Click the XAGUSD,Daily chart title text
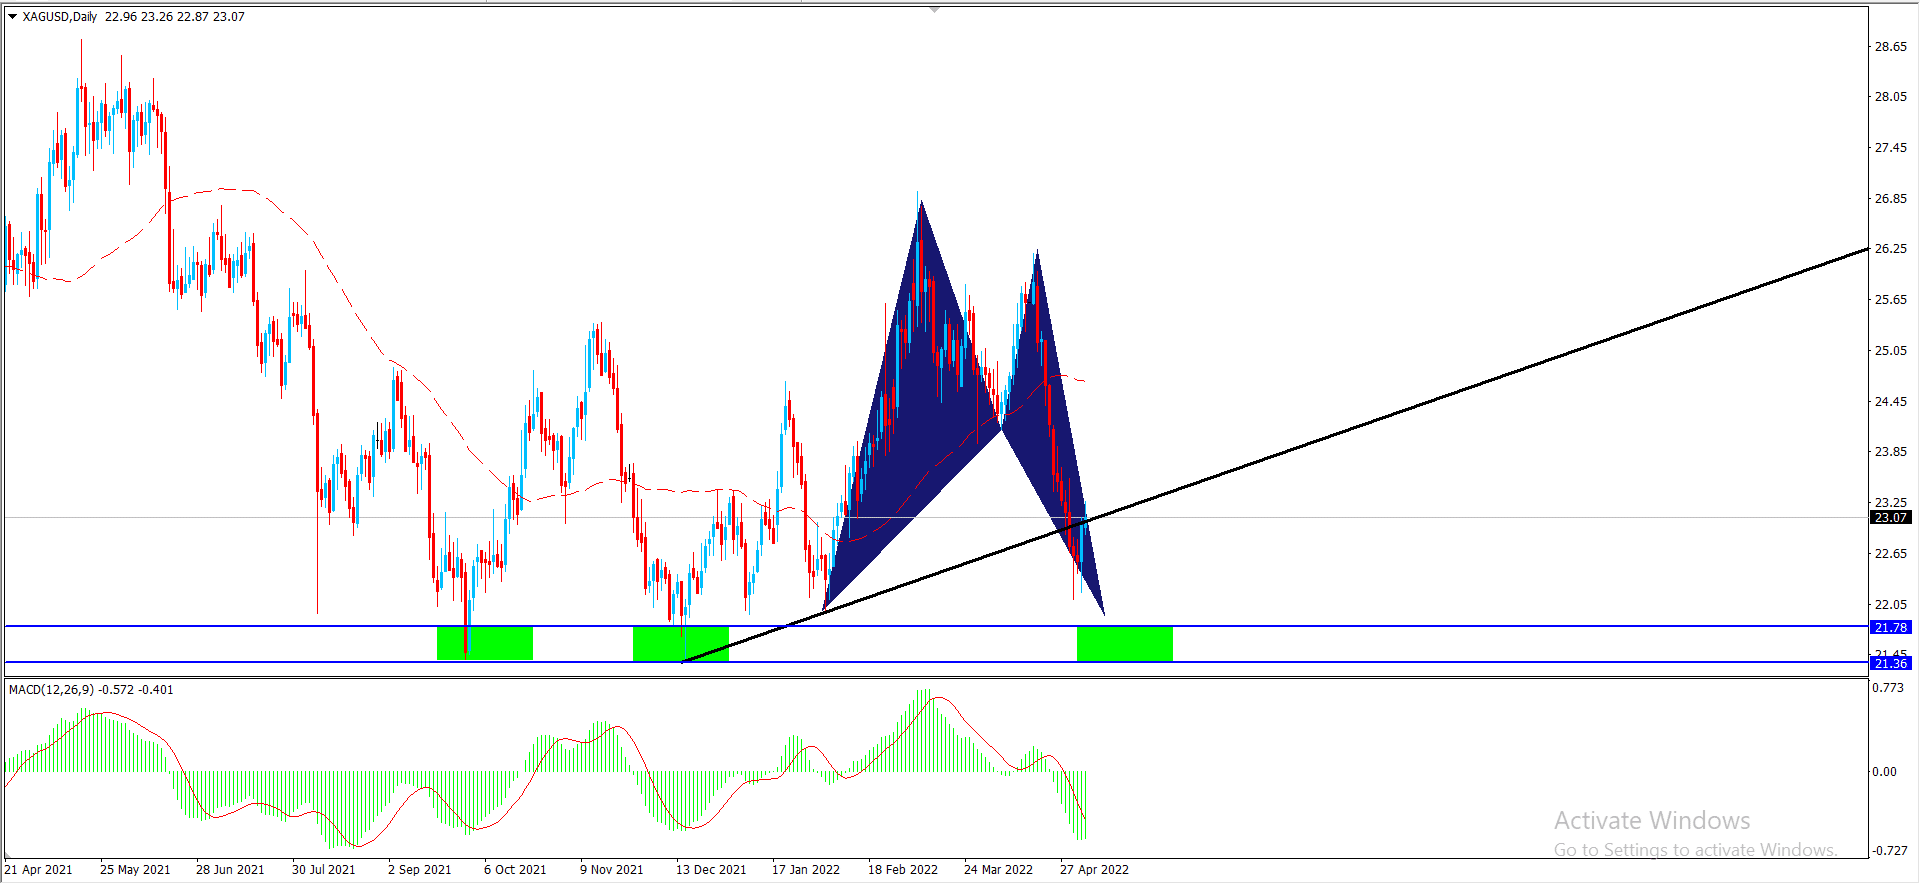 click(x=60, y=17)
